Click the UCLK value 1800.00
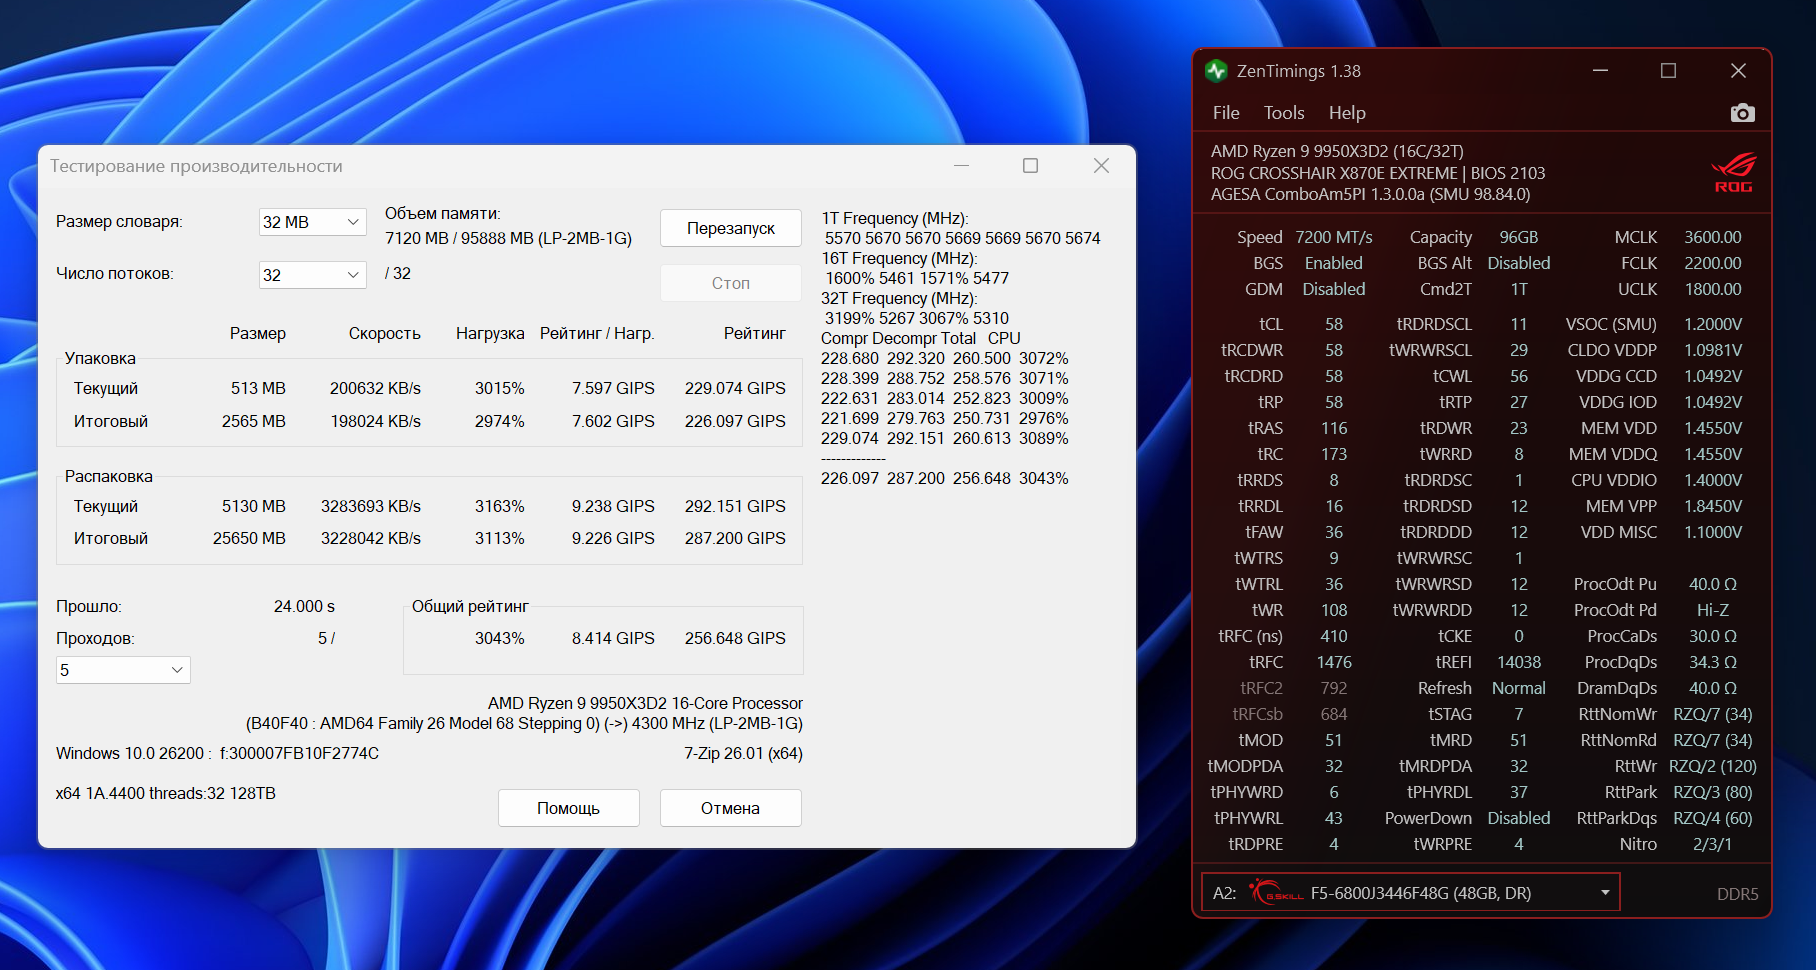This screenshot has height=970, width=1816. pos(1713,289)
